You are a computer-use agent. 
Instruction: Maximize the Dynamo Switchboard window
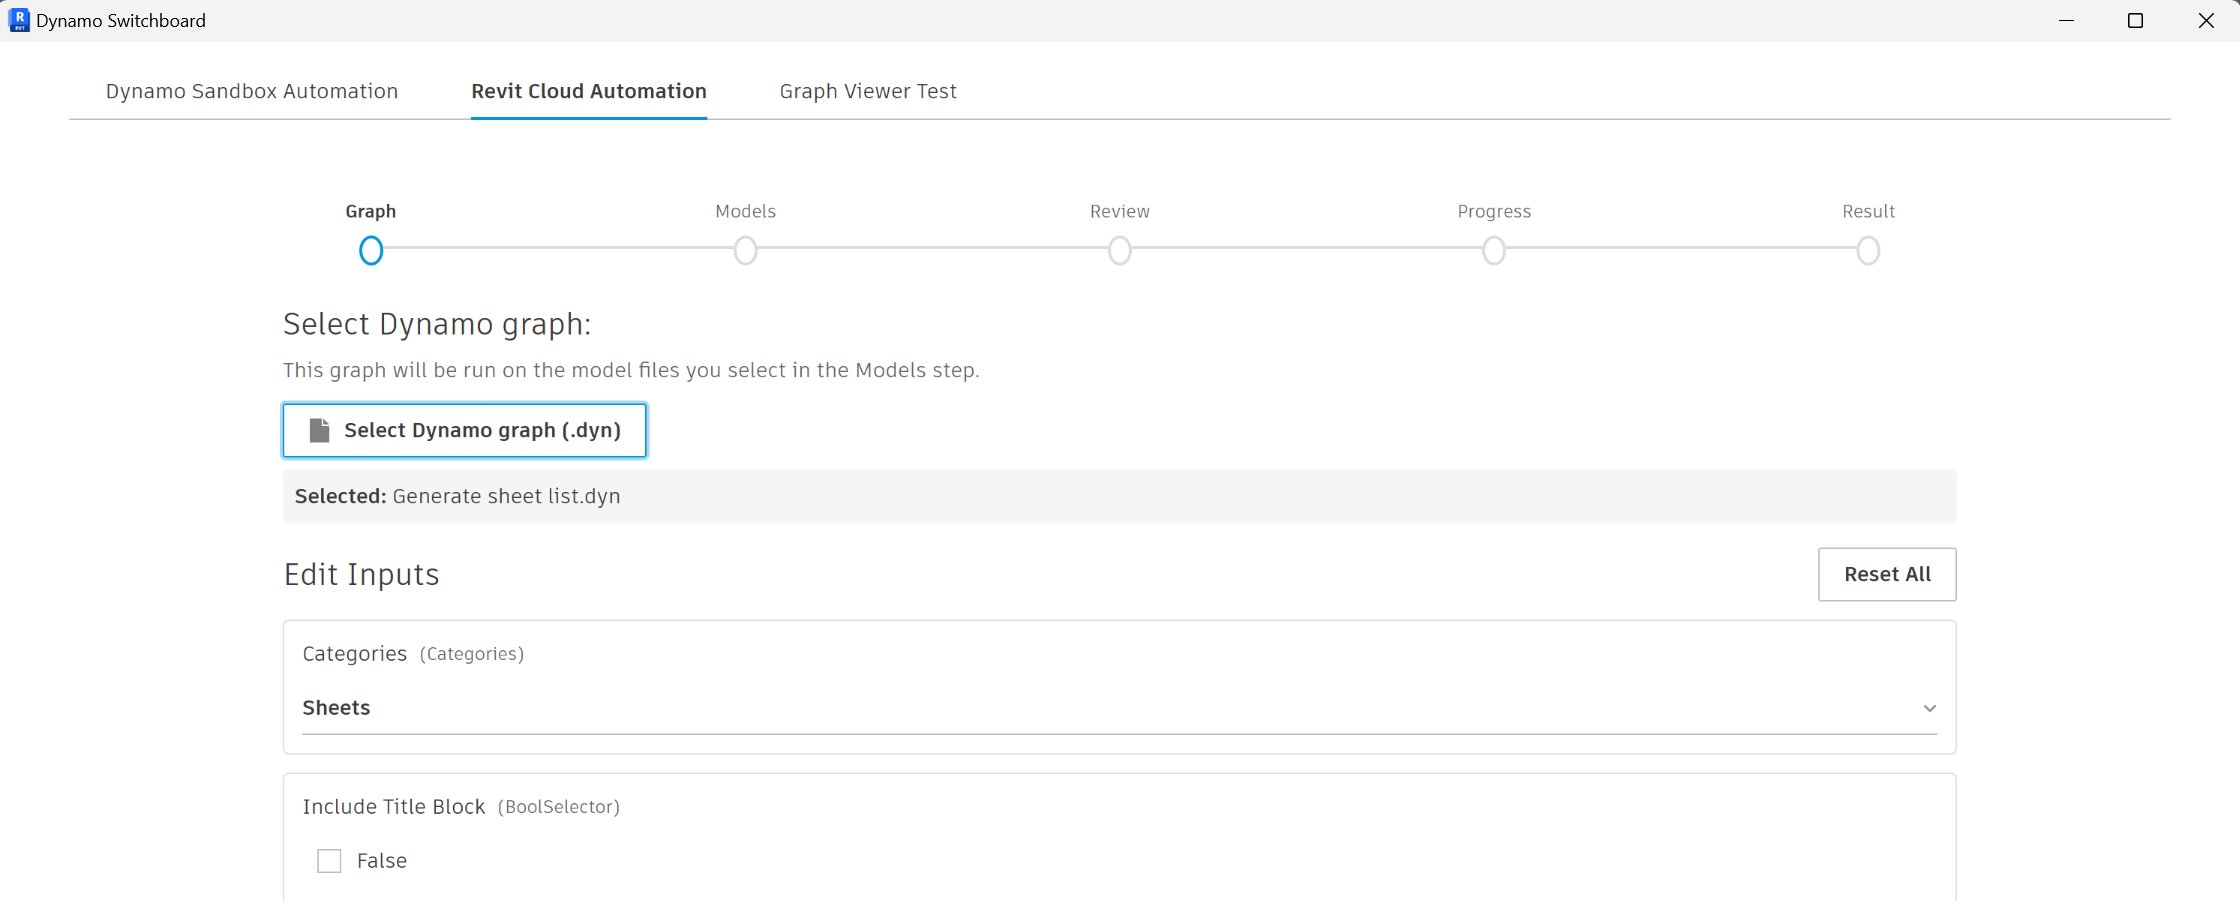pos(2135,20)
